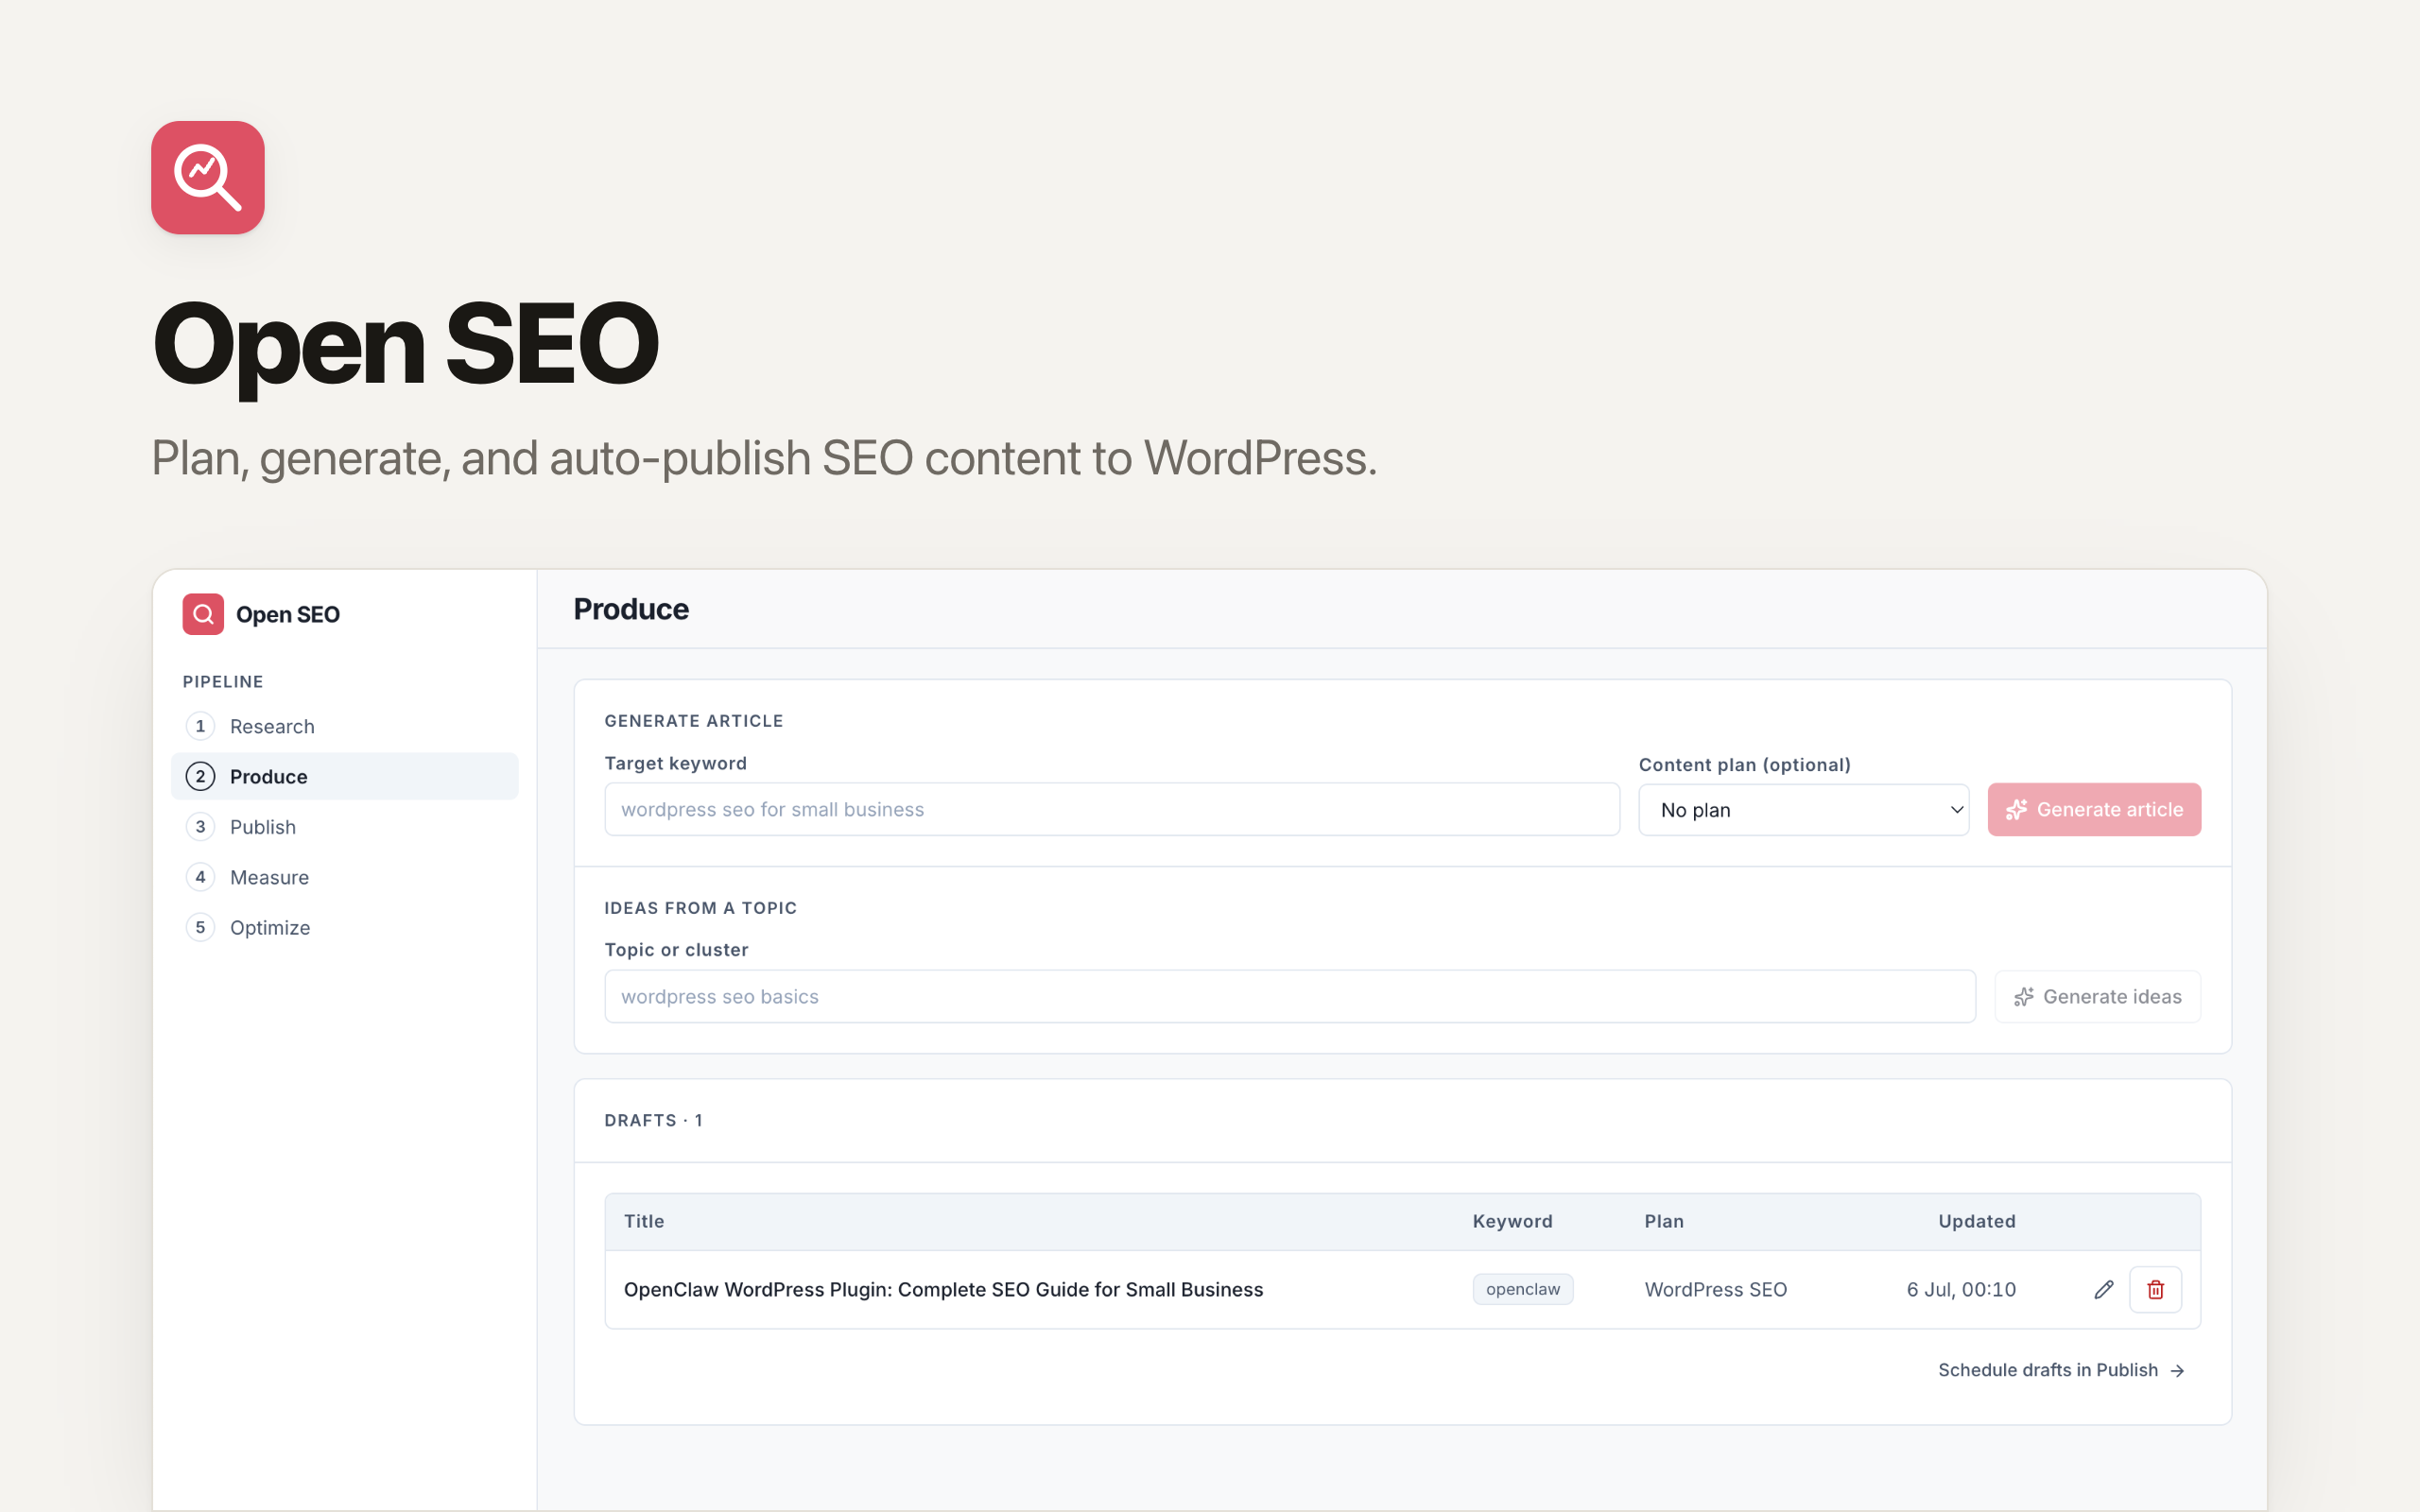Click the step 4 circle beside Measure
The image size is (2420, 1512).
point(200,877)
